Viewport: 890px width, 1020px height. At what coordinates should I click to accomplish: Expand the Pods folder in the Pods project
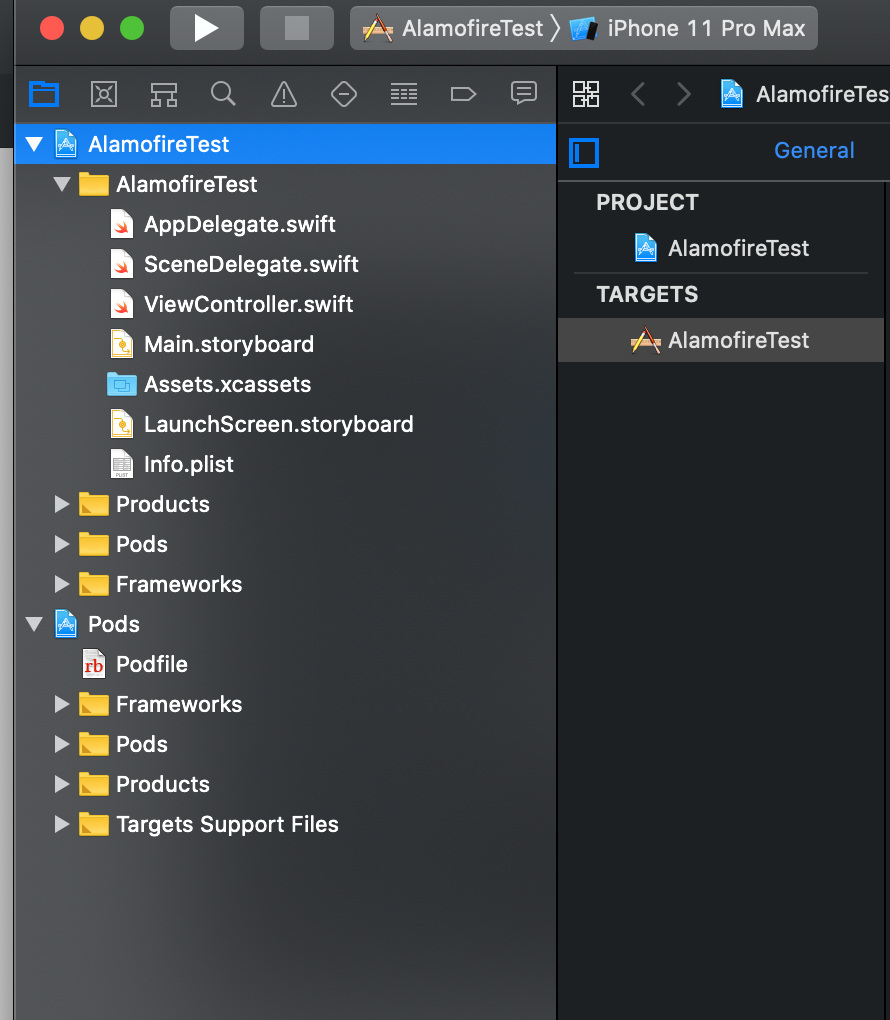pyautogui.click(x=62, y=744)
